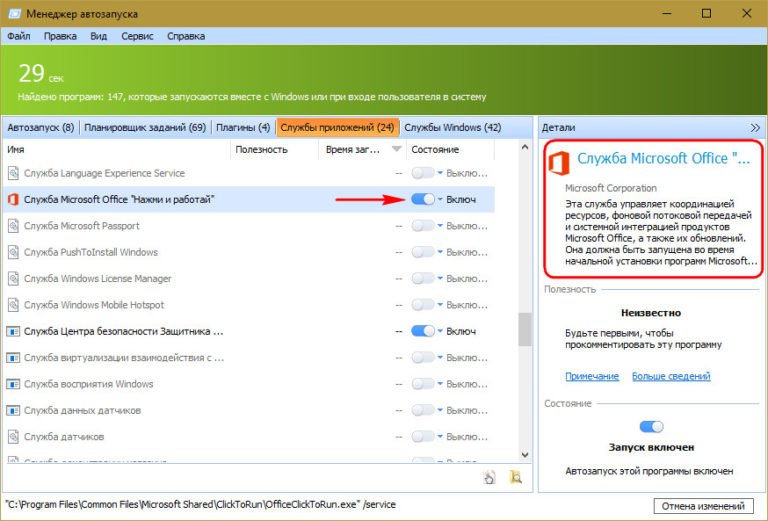
Task: Click the Microsoft Passport service icon
Action: [x=14, y=226]
